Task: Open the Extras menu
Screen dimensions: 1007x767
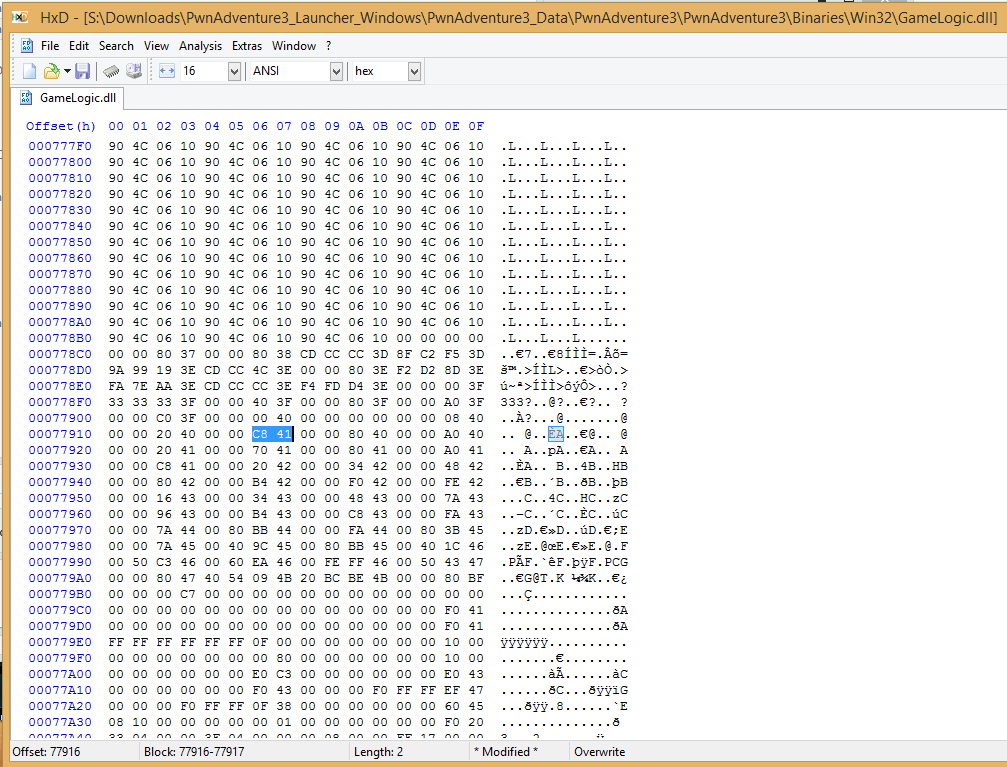Action: [247, 46]
